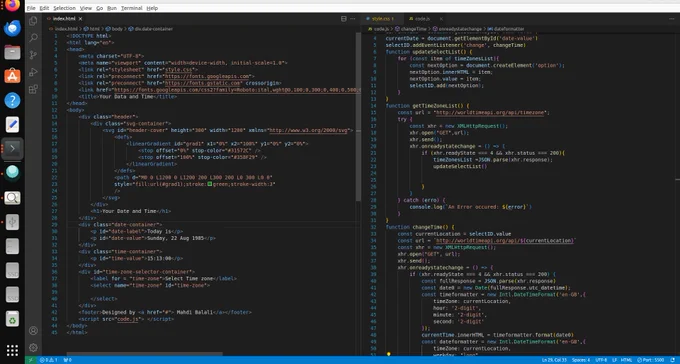This screenshot has height=364, width=680.
Task: Open the Go menu
Action: click(x=99, y=8)
